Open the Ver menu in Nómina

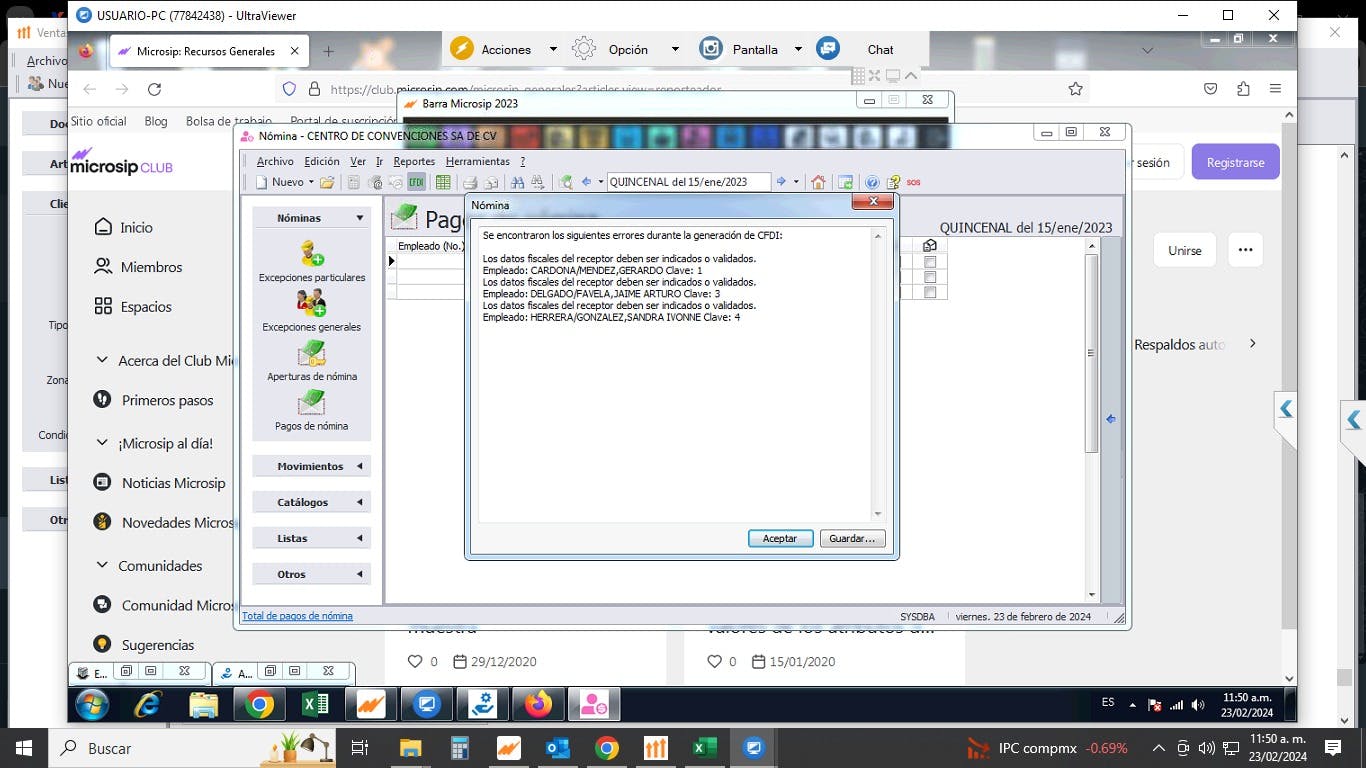tap(357, 161)
